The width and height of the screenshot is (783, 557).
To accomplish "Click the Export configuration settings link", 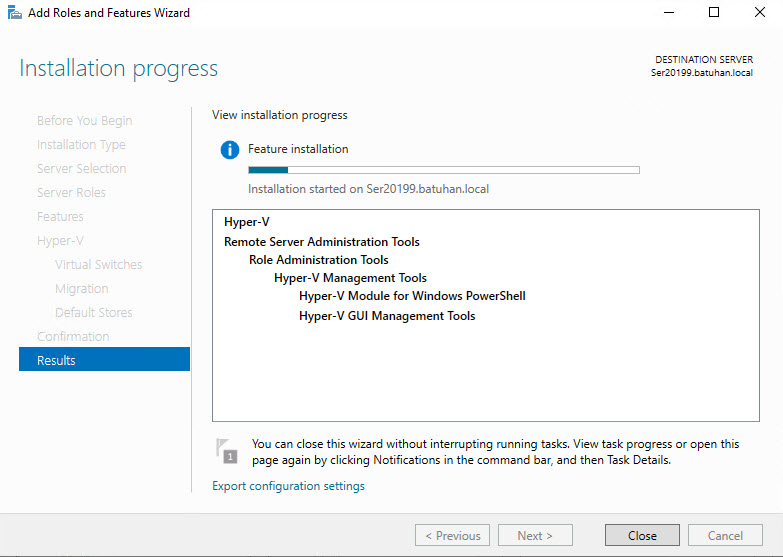I will pos(288,486).
